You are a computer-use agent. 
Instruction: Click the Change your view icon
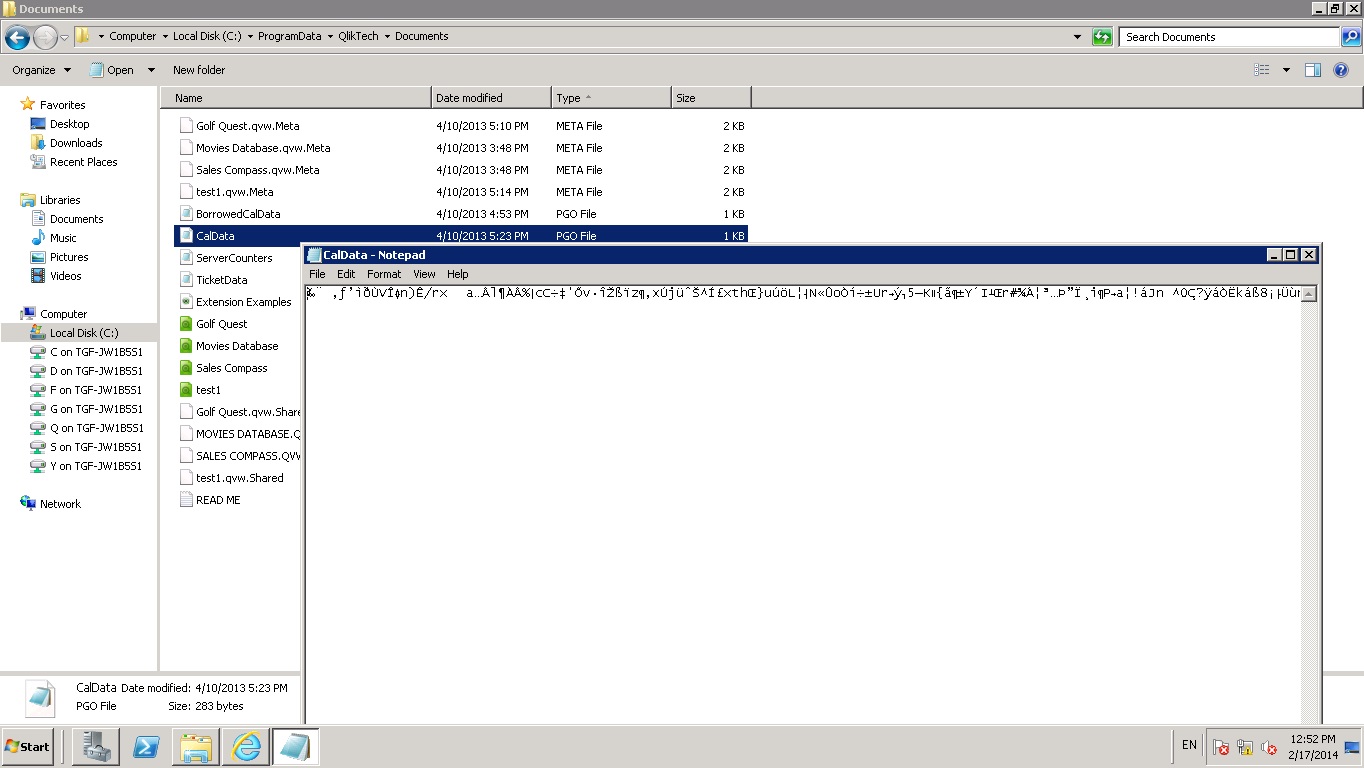point(1262,70)
